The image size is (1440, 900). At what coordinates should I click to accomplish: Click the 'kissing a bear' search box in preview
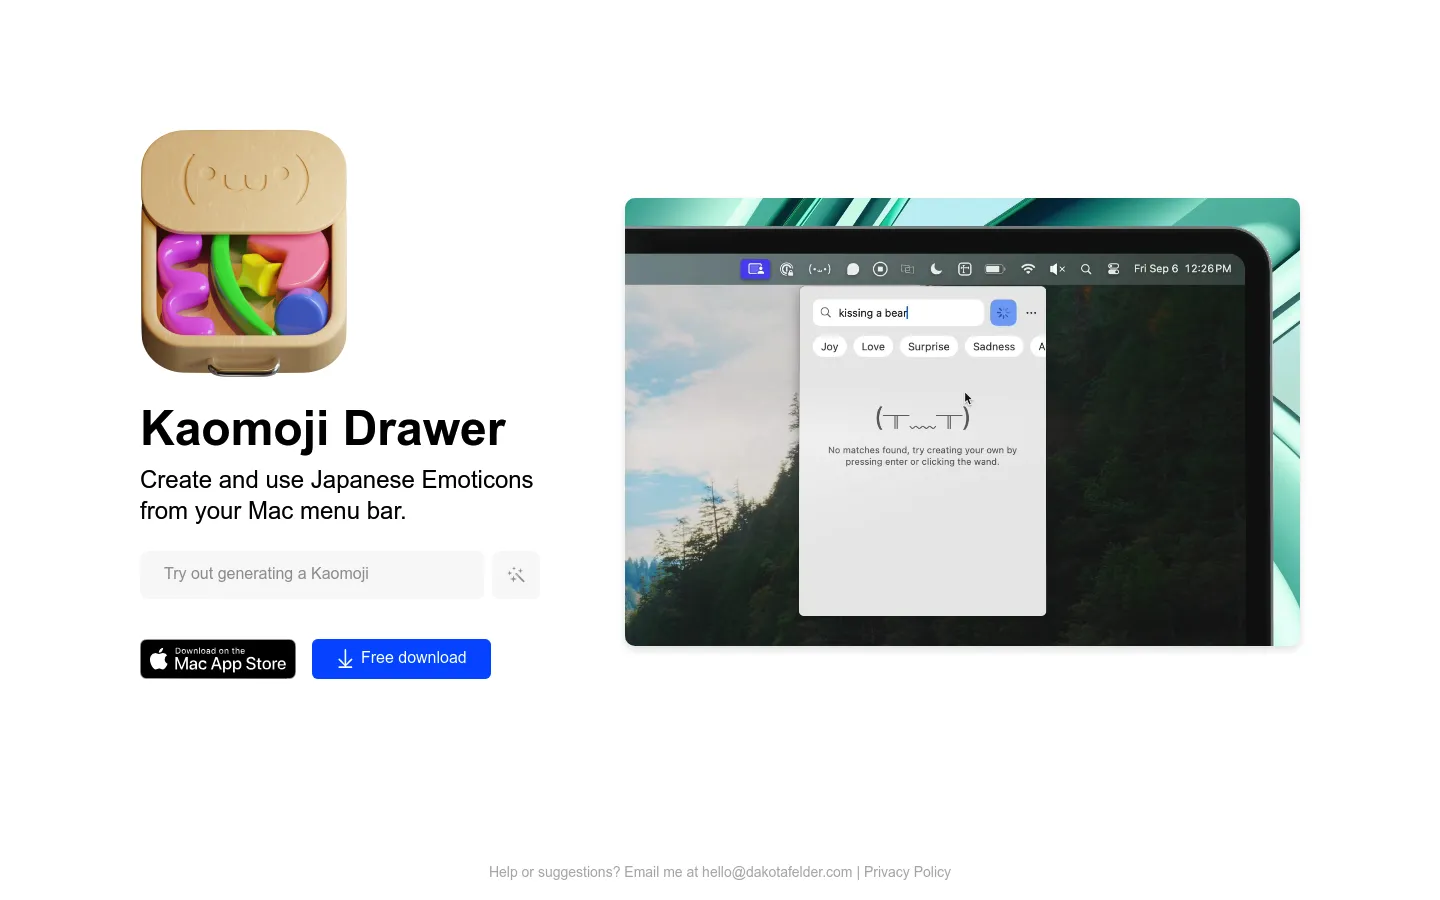pos(898,313)
